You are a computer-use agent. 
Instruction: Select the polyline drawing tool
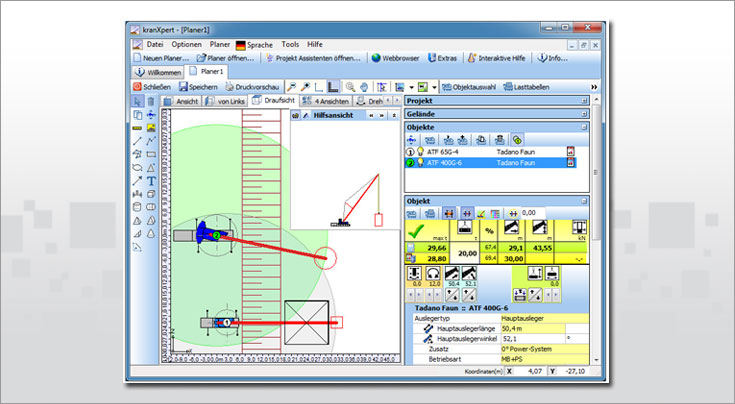click(x=151, y=141)
